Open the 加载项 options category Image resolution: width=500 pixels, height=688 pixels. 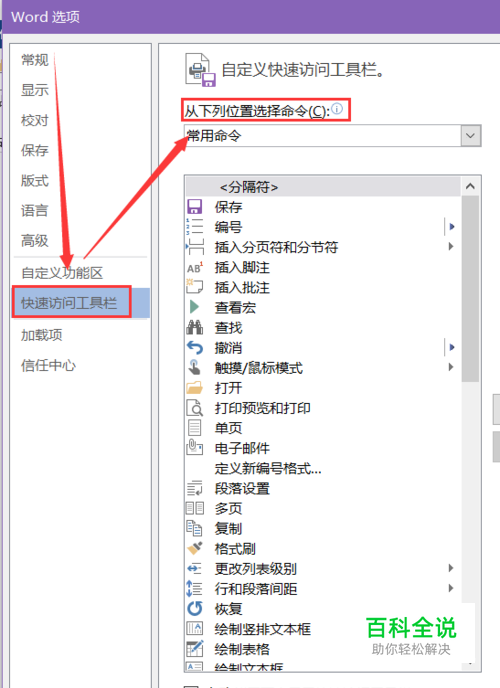[42, 335]
